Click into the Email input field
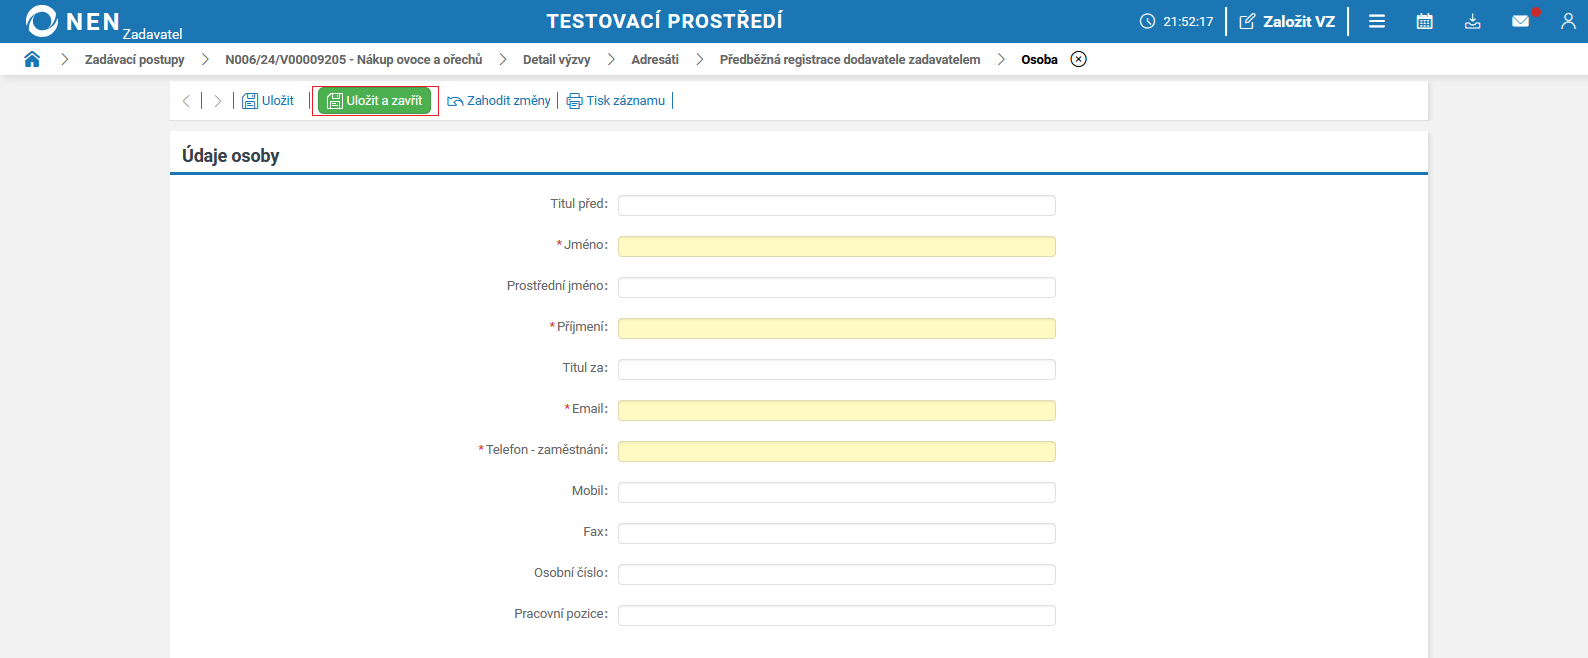Image resolution: width=1588 pixels, height=658 pixels. pyautogui.click(x=836, y=410)
